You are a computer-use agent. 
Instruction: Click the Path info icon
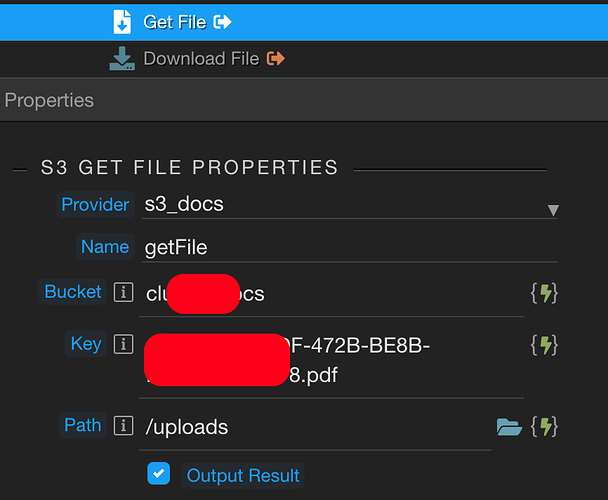tap(124, 426)
